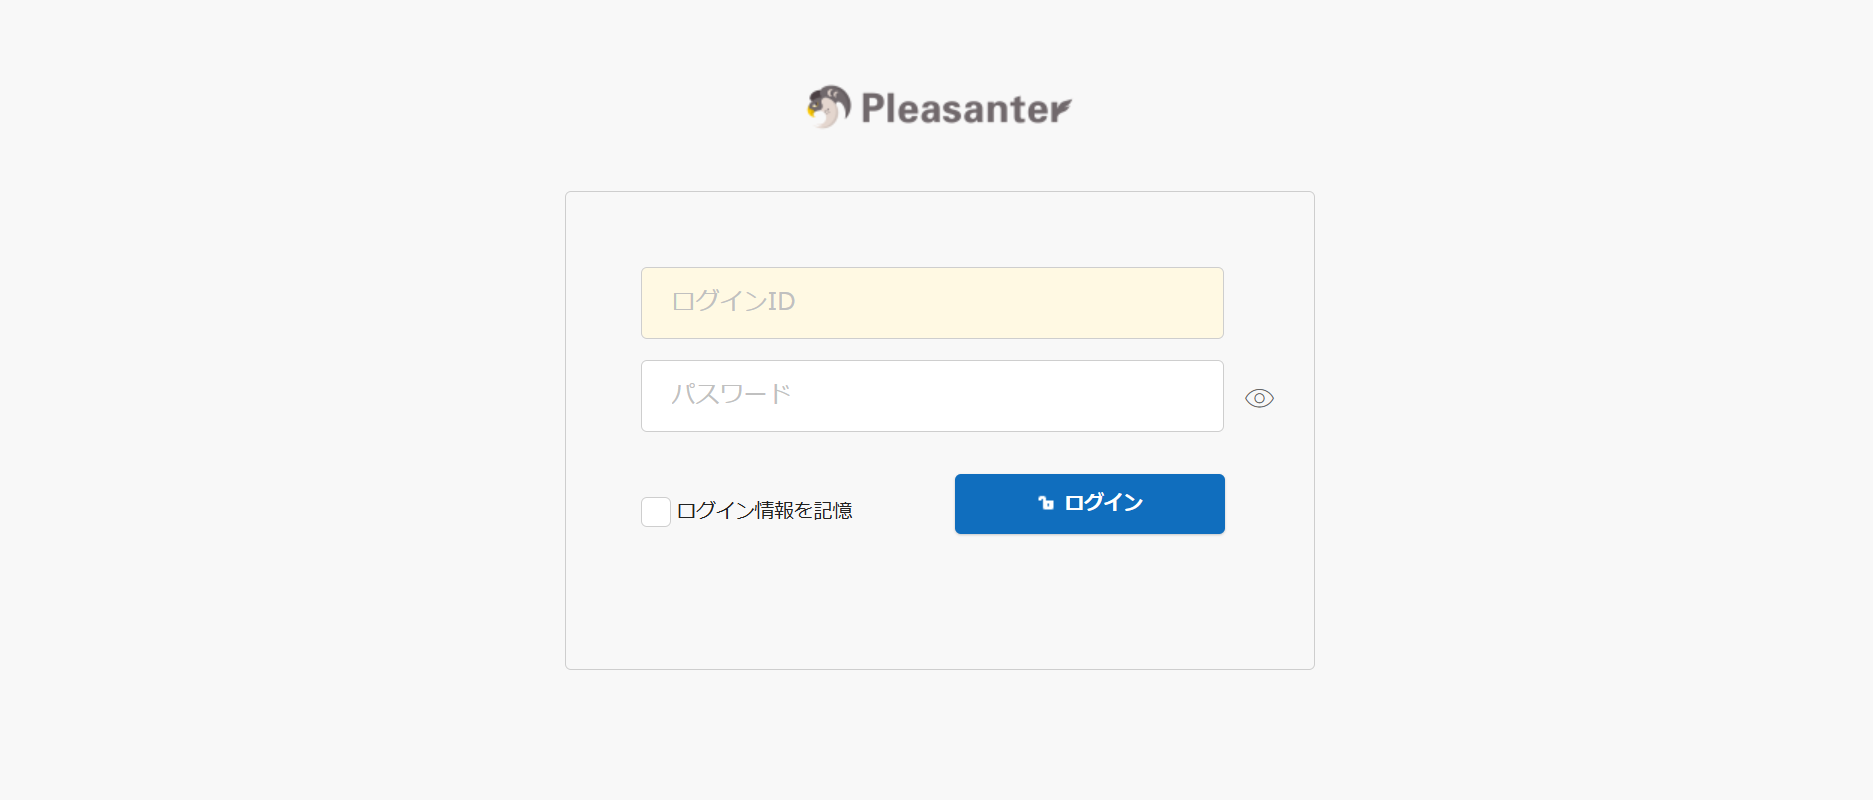Click the penguin mascot above the login form
Viewport: 1873px width, 800px height.
(x=826, y=107)
